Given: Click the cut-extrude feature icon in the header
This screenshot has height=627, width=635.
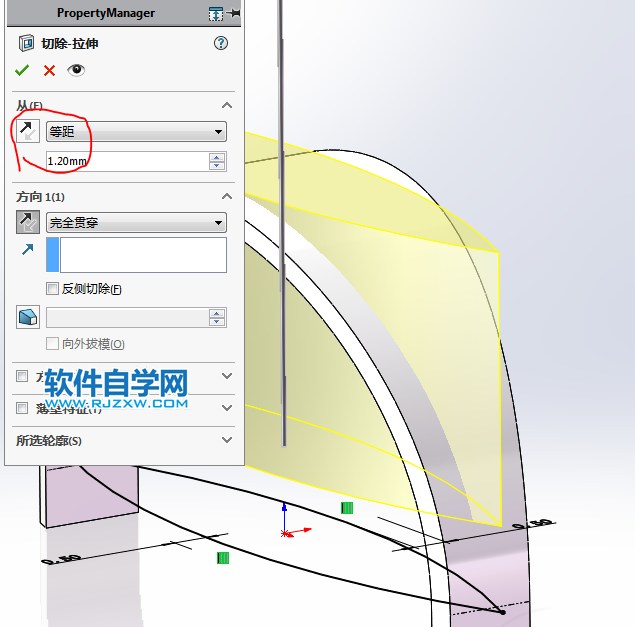Looking at the screenshot, I should coord(26,43).
